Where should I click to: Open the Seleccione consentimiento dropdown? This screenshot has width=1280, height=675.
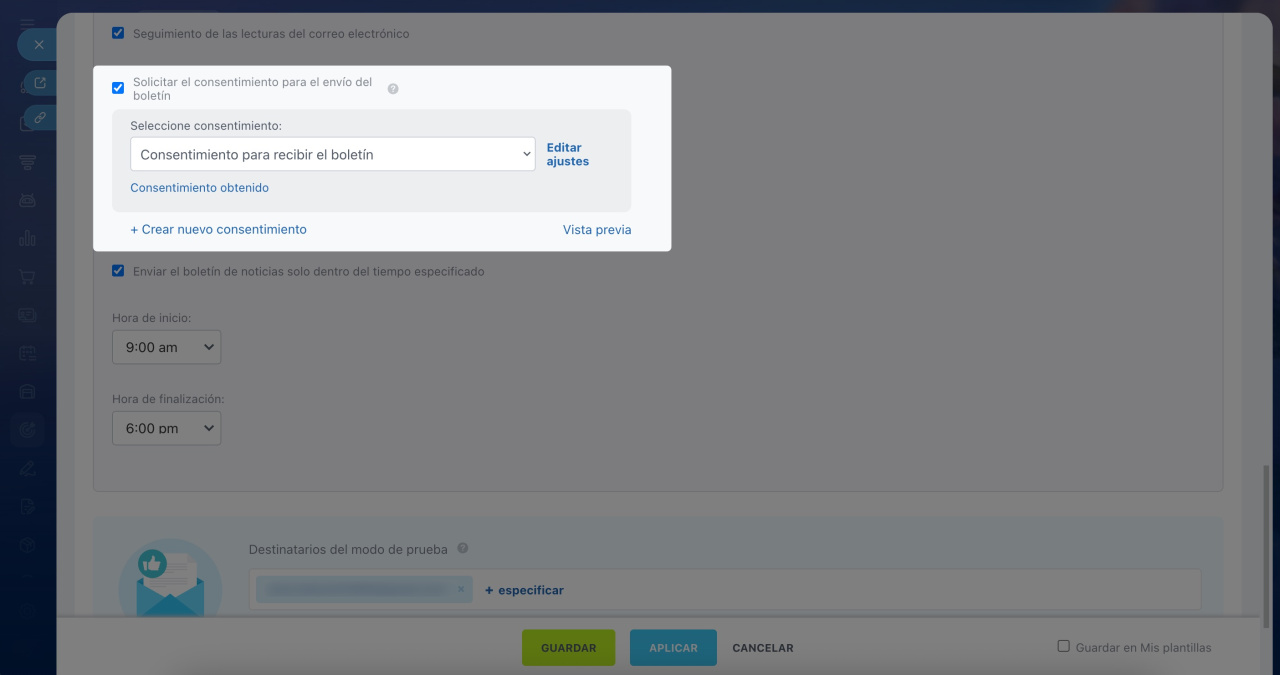(x=333, y=155)
